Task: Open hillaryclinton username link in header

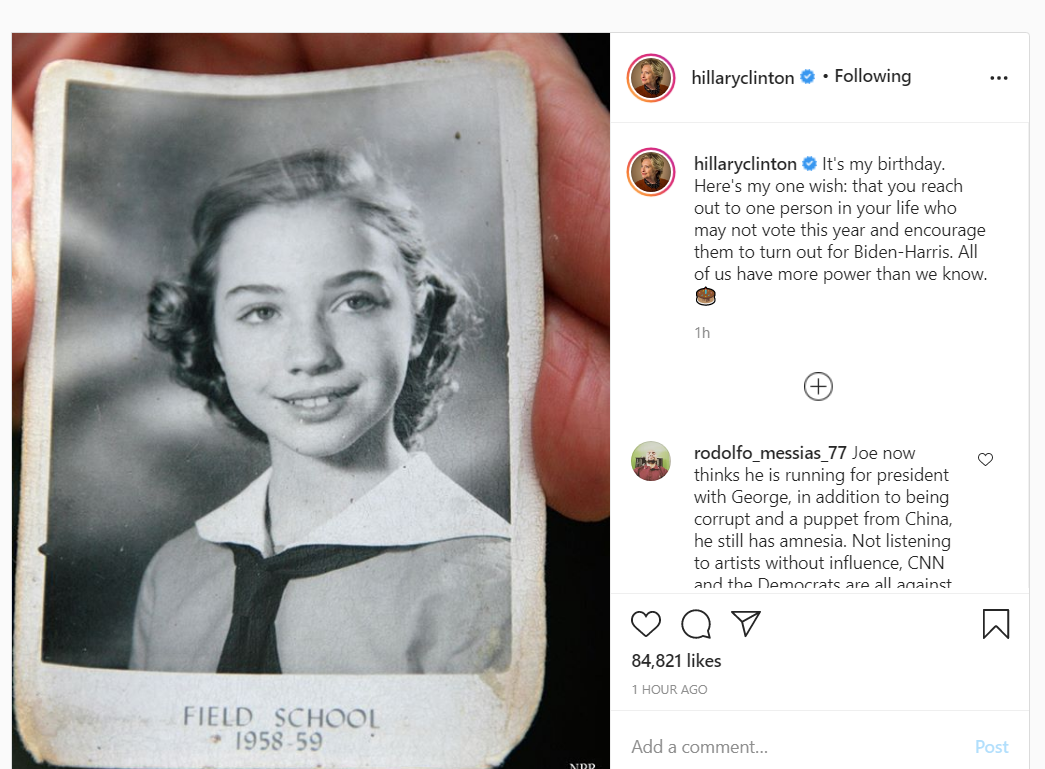Action: pos(742,78)
